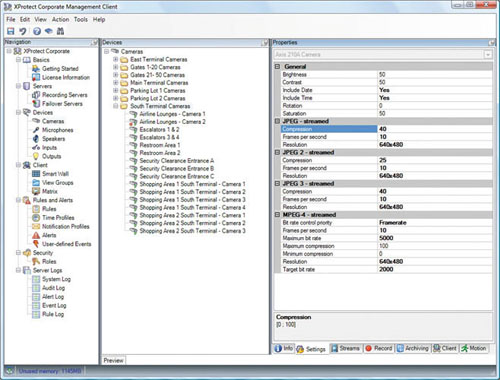
Task: Open the Help menu
Action: point(99,19)
